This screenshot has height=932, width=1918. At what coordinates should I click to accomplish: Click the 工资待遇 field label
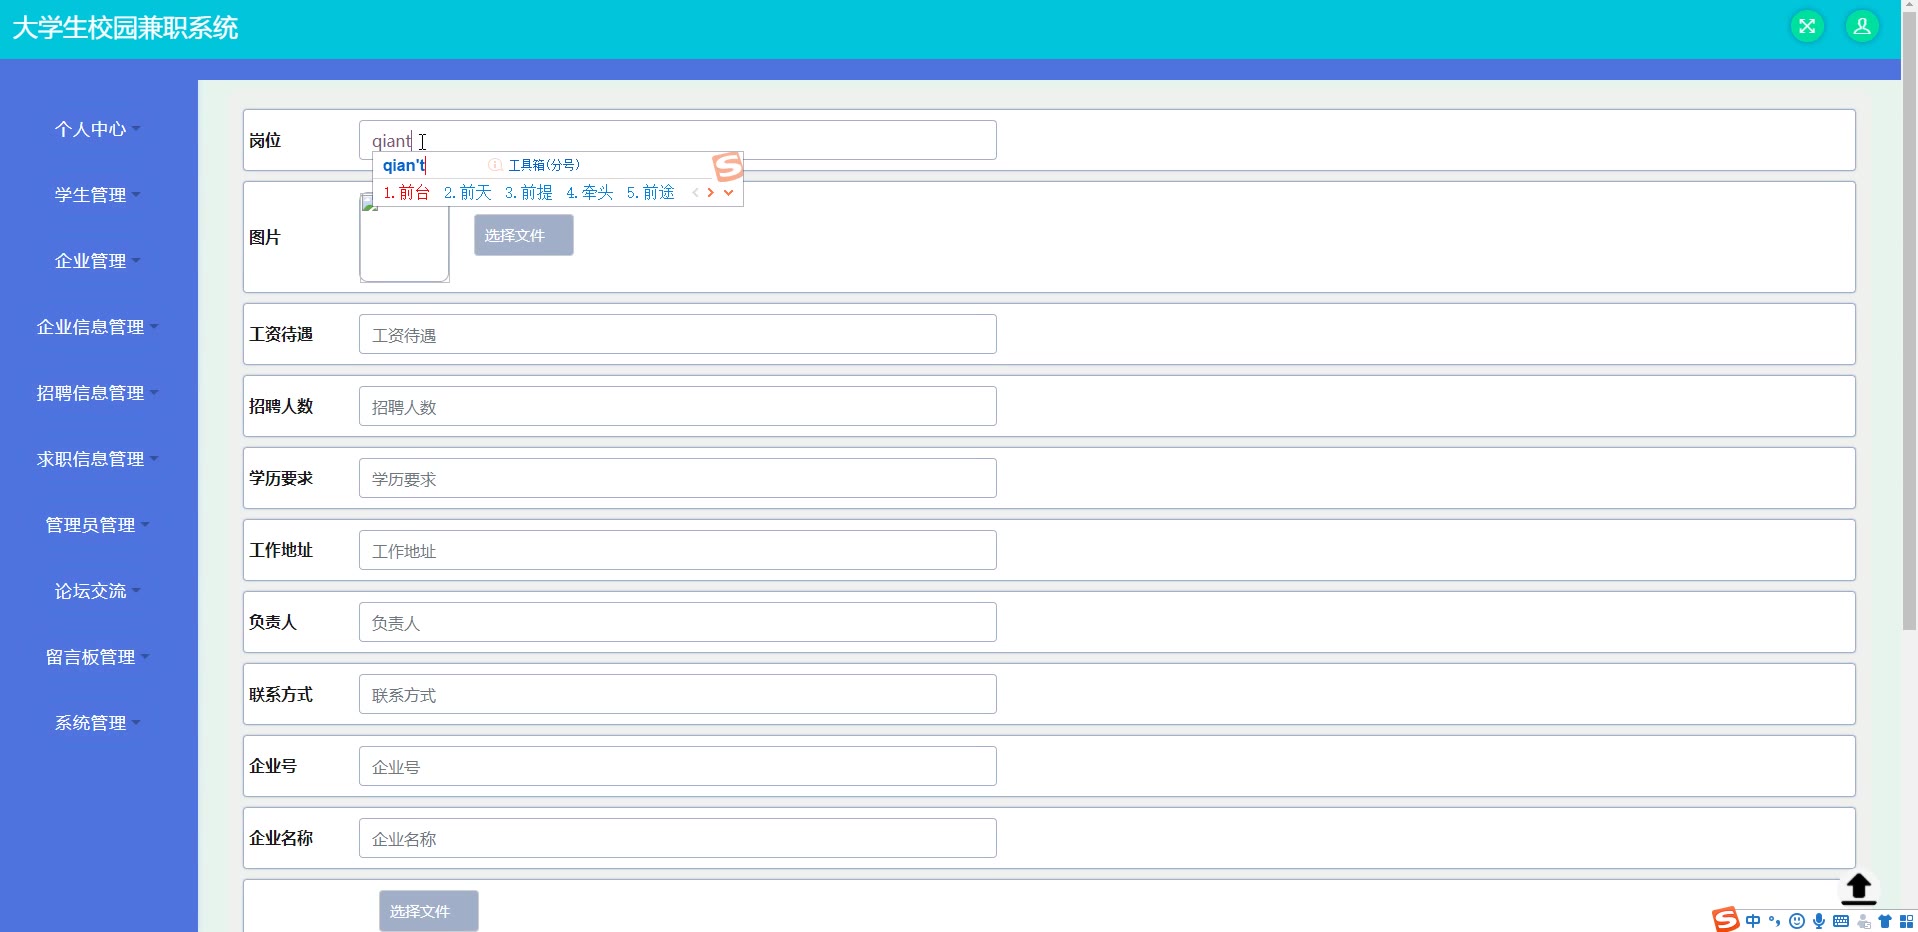tap(281, 334)
